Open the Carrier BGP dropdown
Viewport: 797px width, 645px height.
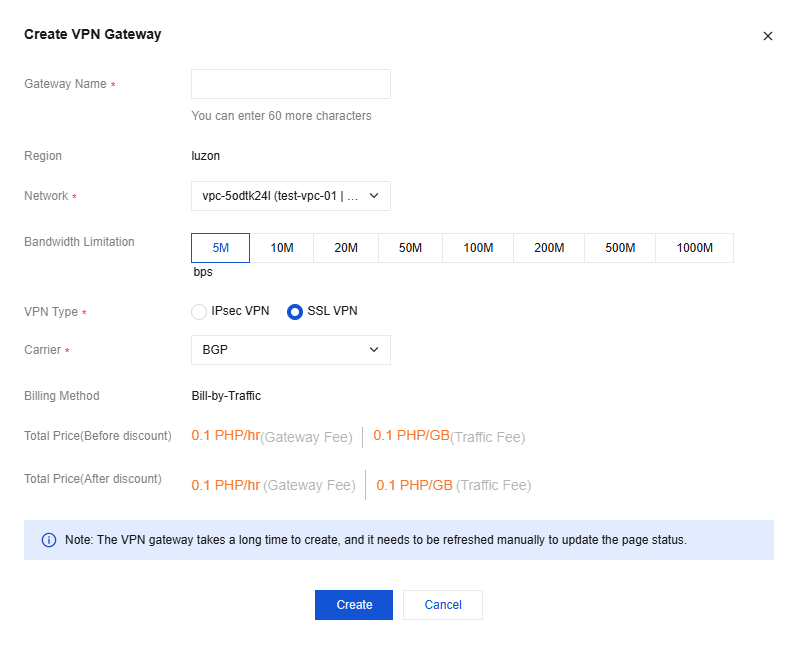coord(291,350)
